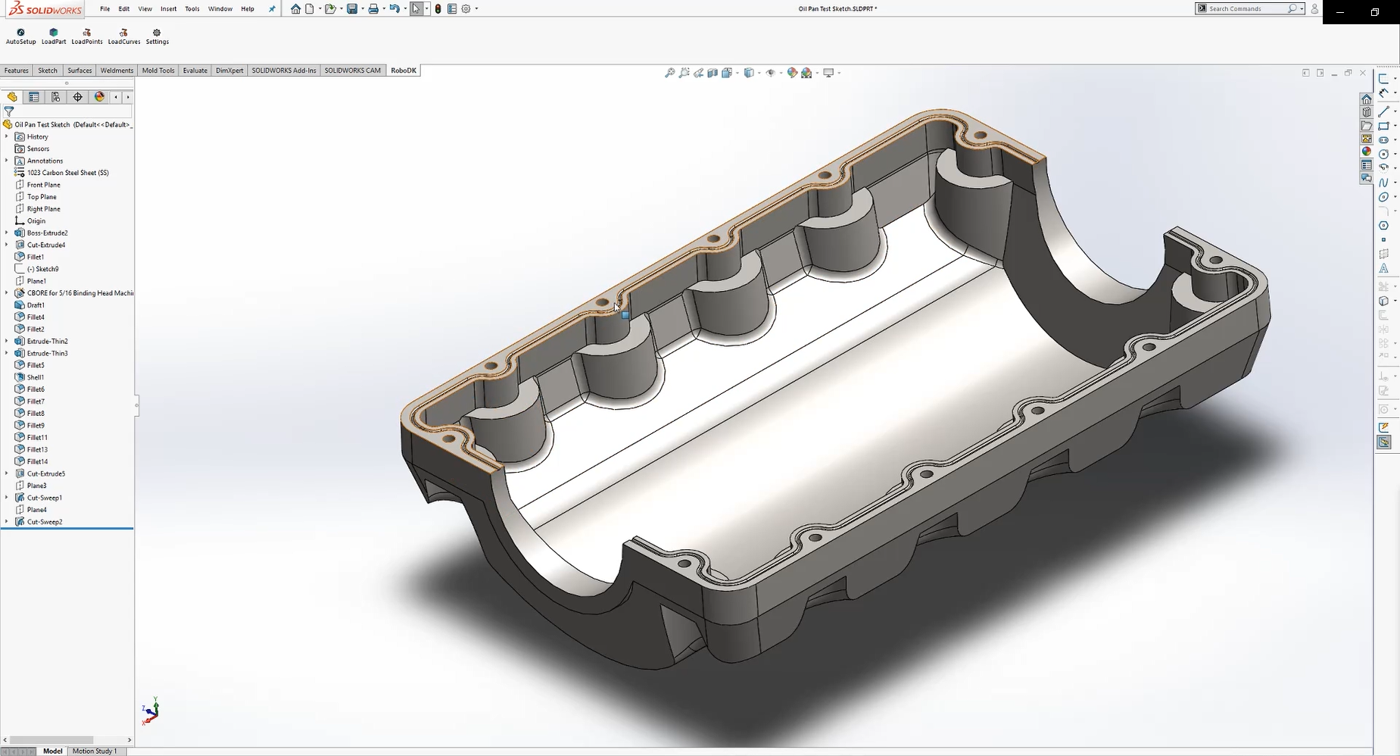1400x756 pixels.
Task: Activate the Zoom to Area tool
Action: click(684, 72)
